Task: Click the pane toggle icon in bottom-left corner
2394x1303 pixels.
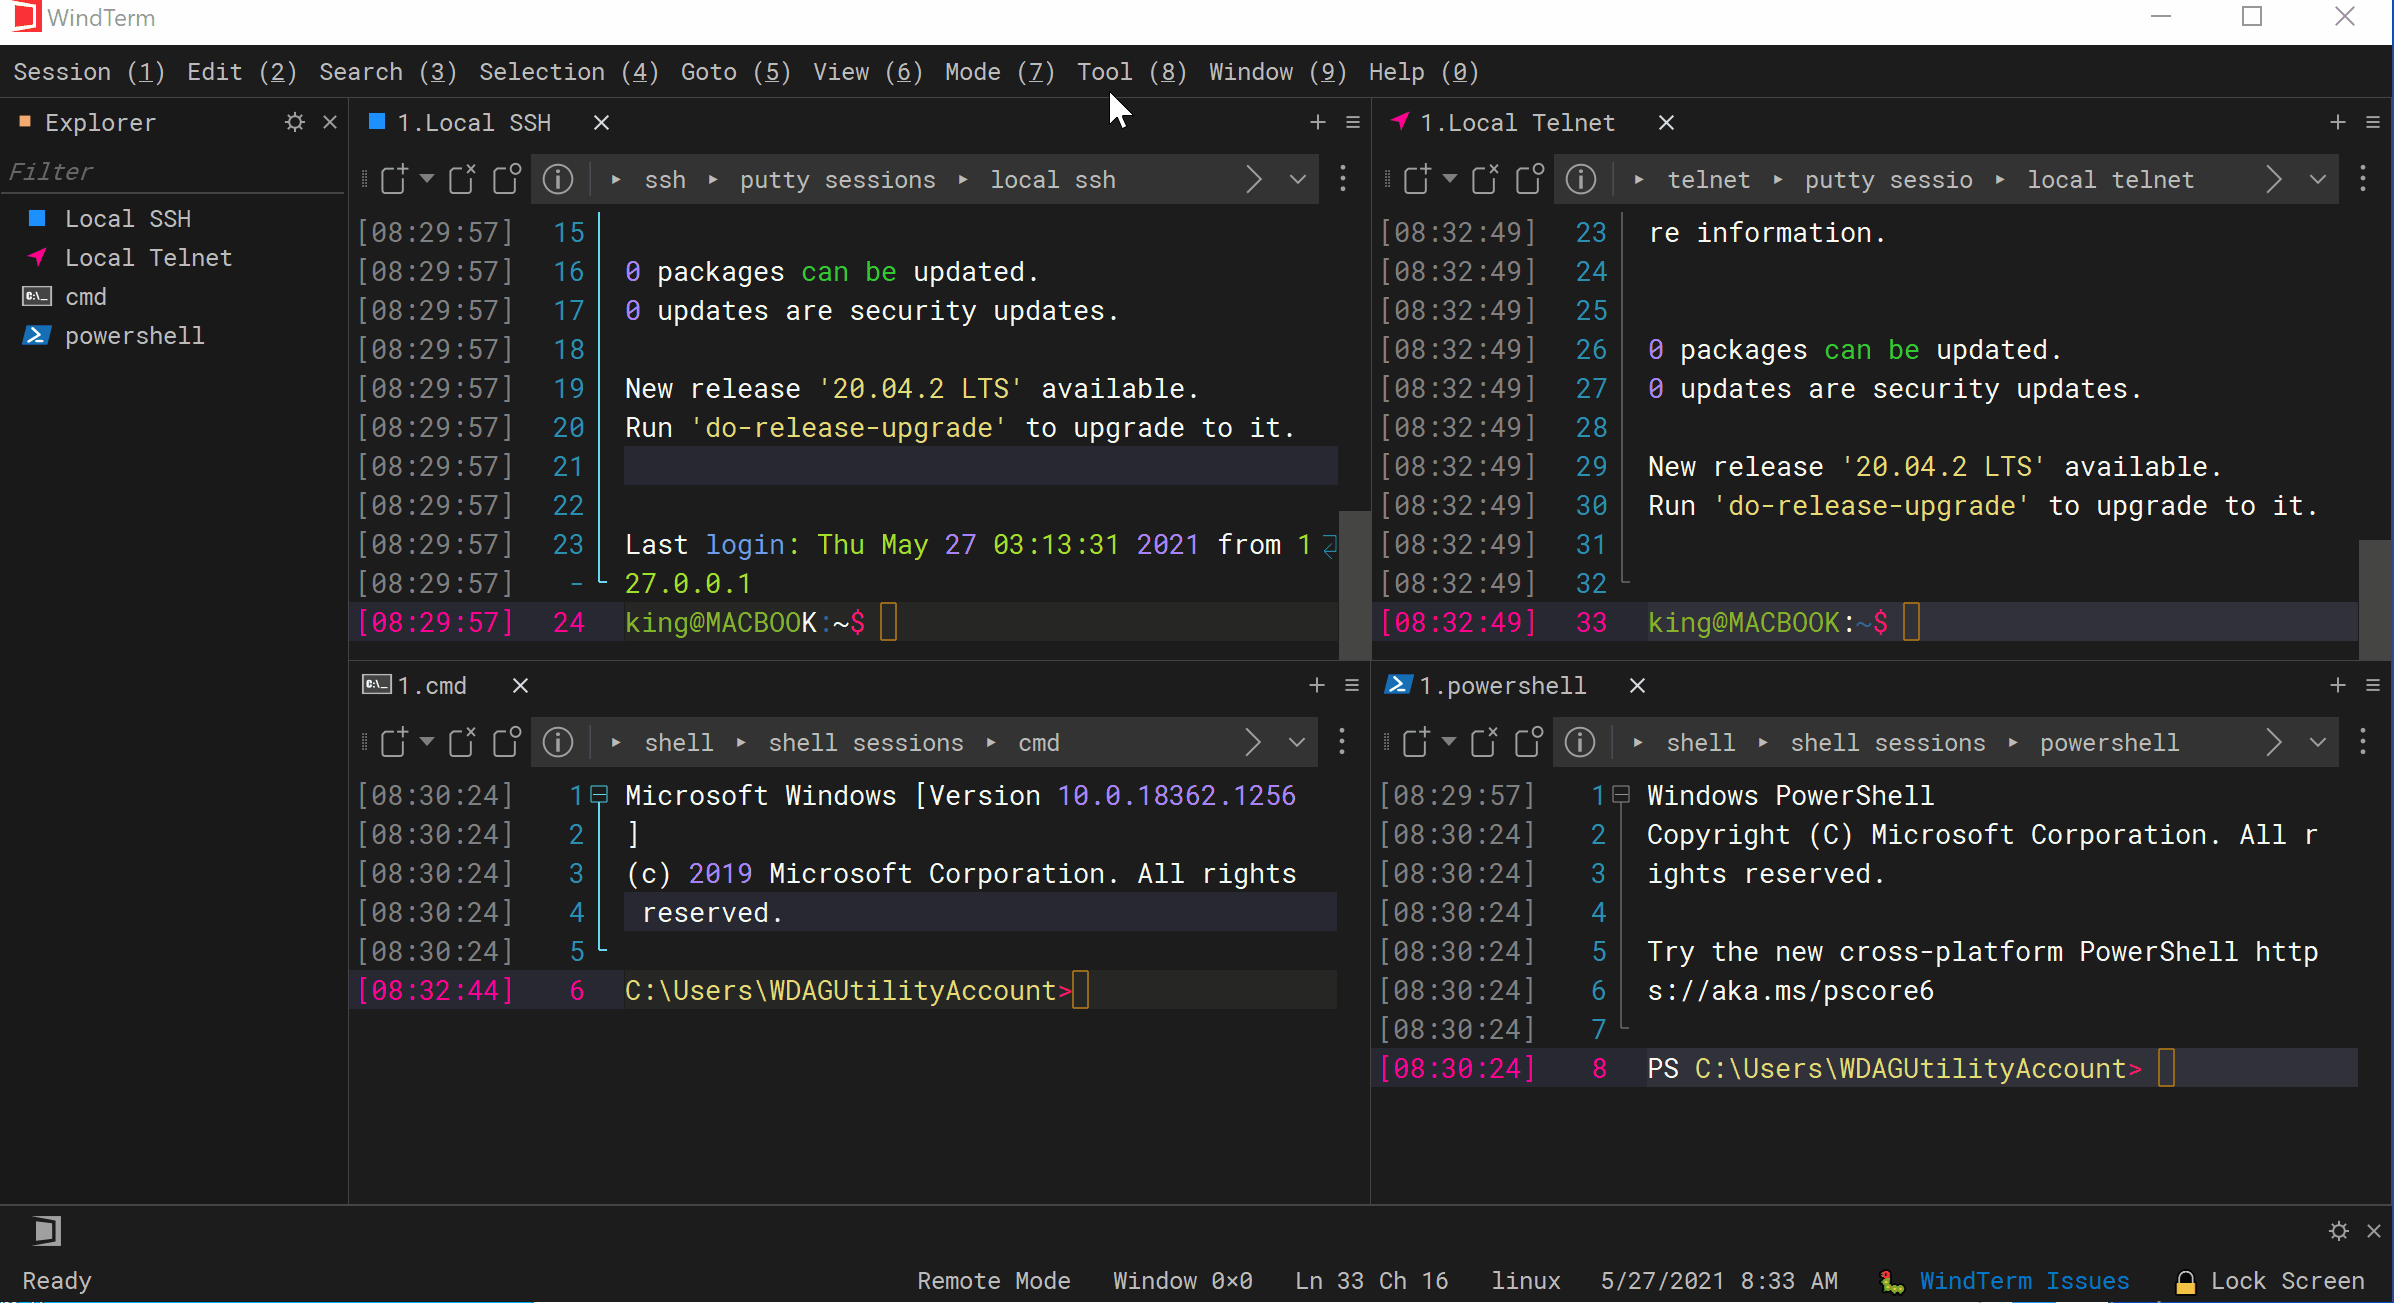Action: coord(46,1231)
